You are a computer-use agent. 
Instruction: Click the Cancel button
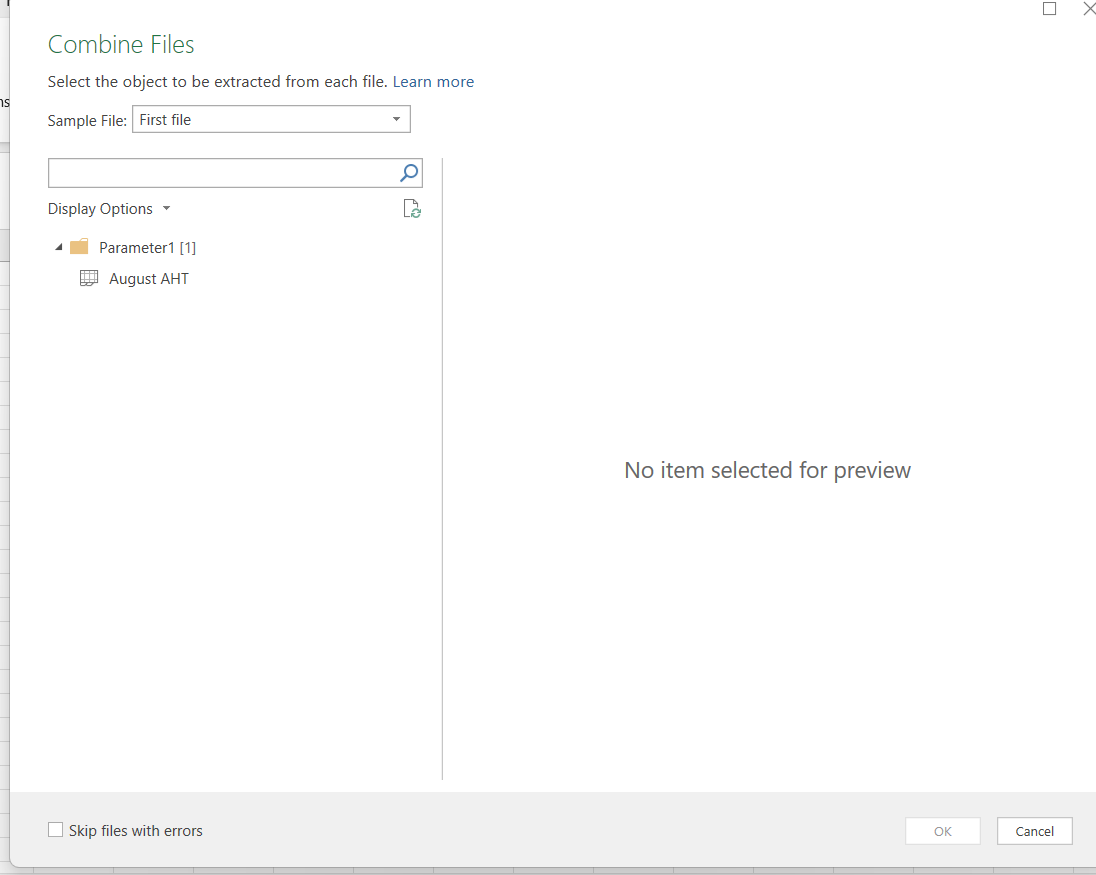tap(1034, 831)
